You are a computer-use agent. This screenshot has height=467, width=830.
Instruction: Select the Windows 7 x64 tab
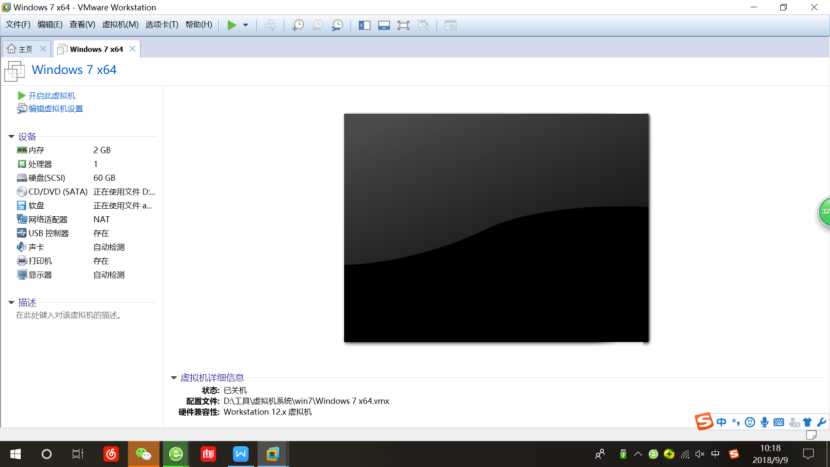96,49
